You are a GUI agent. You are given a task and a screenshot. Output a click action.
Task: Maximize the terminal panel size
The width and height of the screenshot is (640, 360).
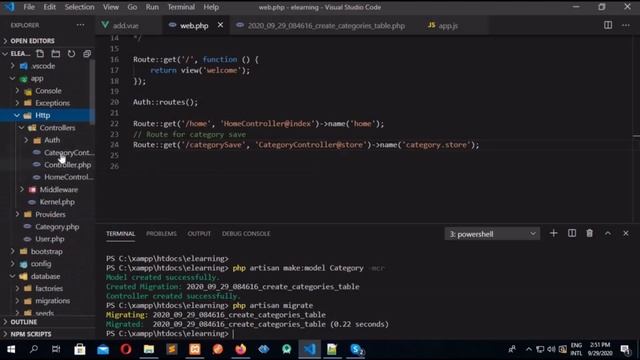pos(608,233)
